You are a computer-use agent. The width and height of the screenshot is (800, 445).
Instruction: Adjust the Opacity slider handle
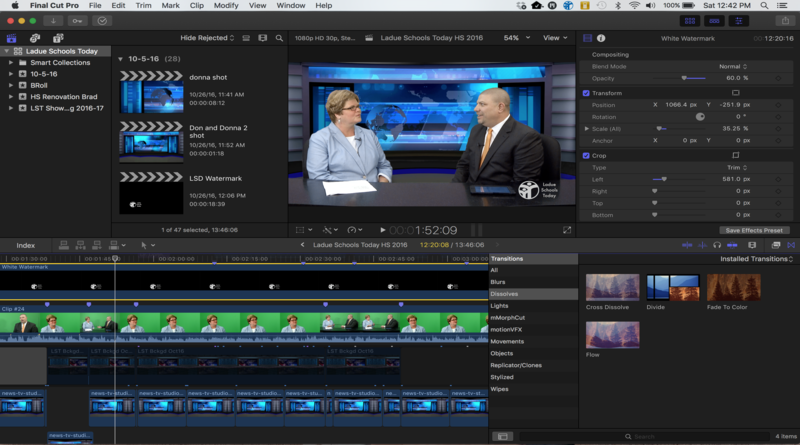(x=684, y=78)
